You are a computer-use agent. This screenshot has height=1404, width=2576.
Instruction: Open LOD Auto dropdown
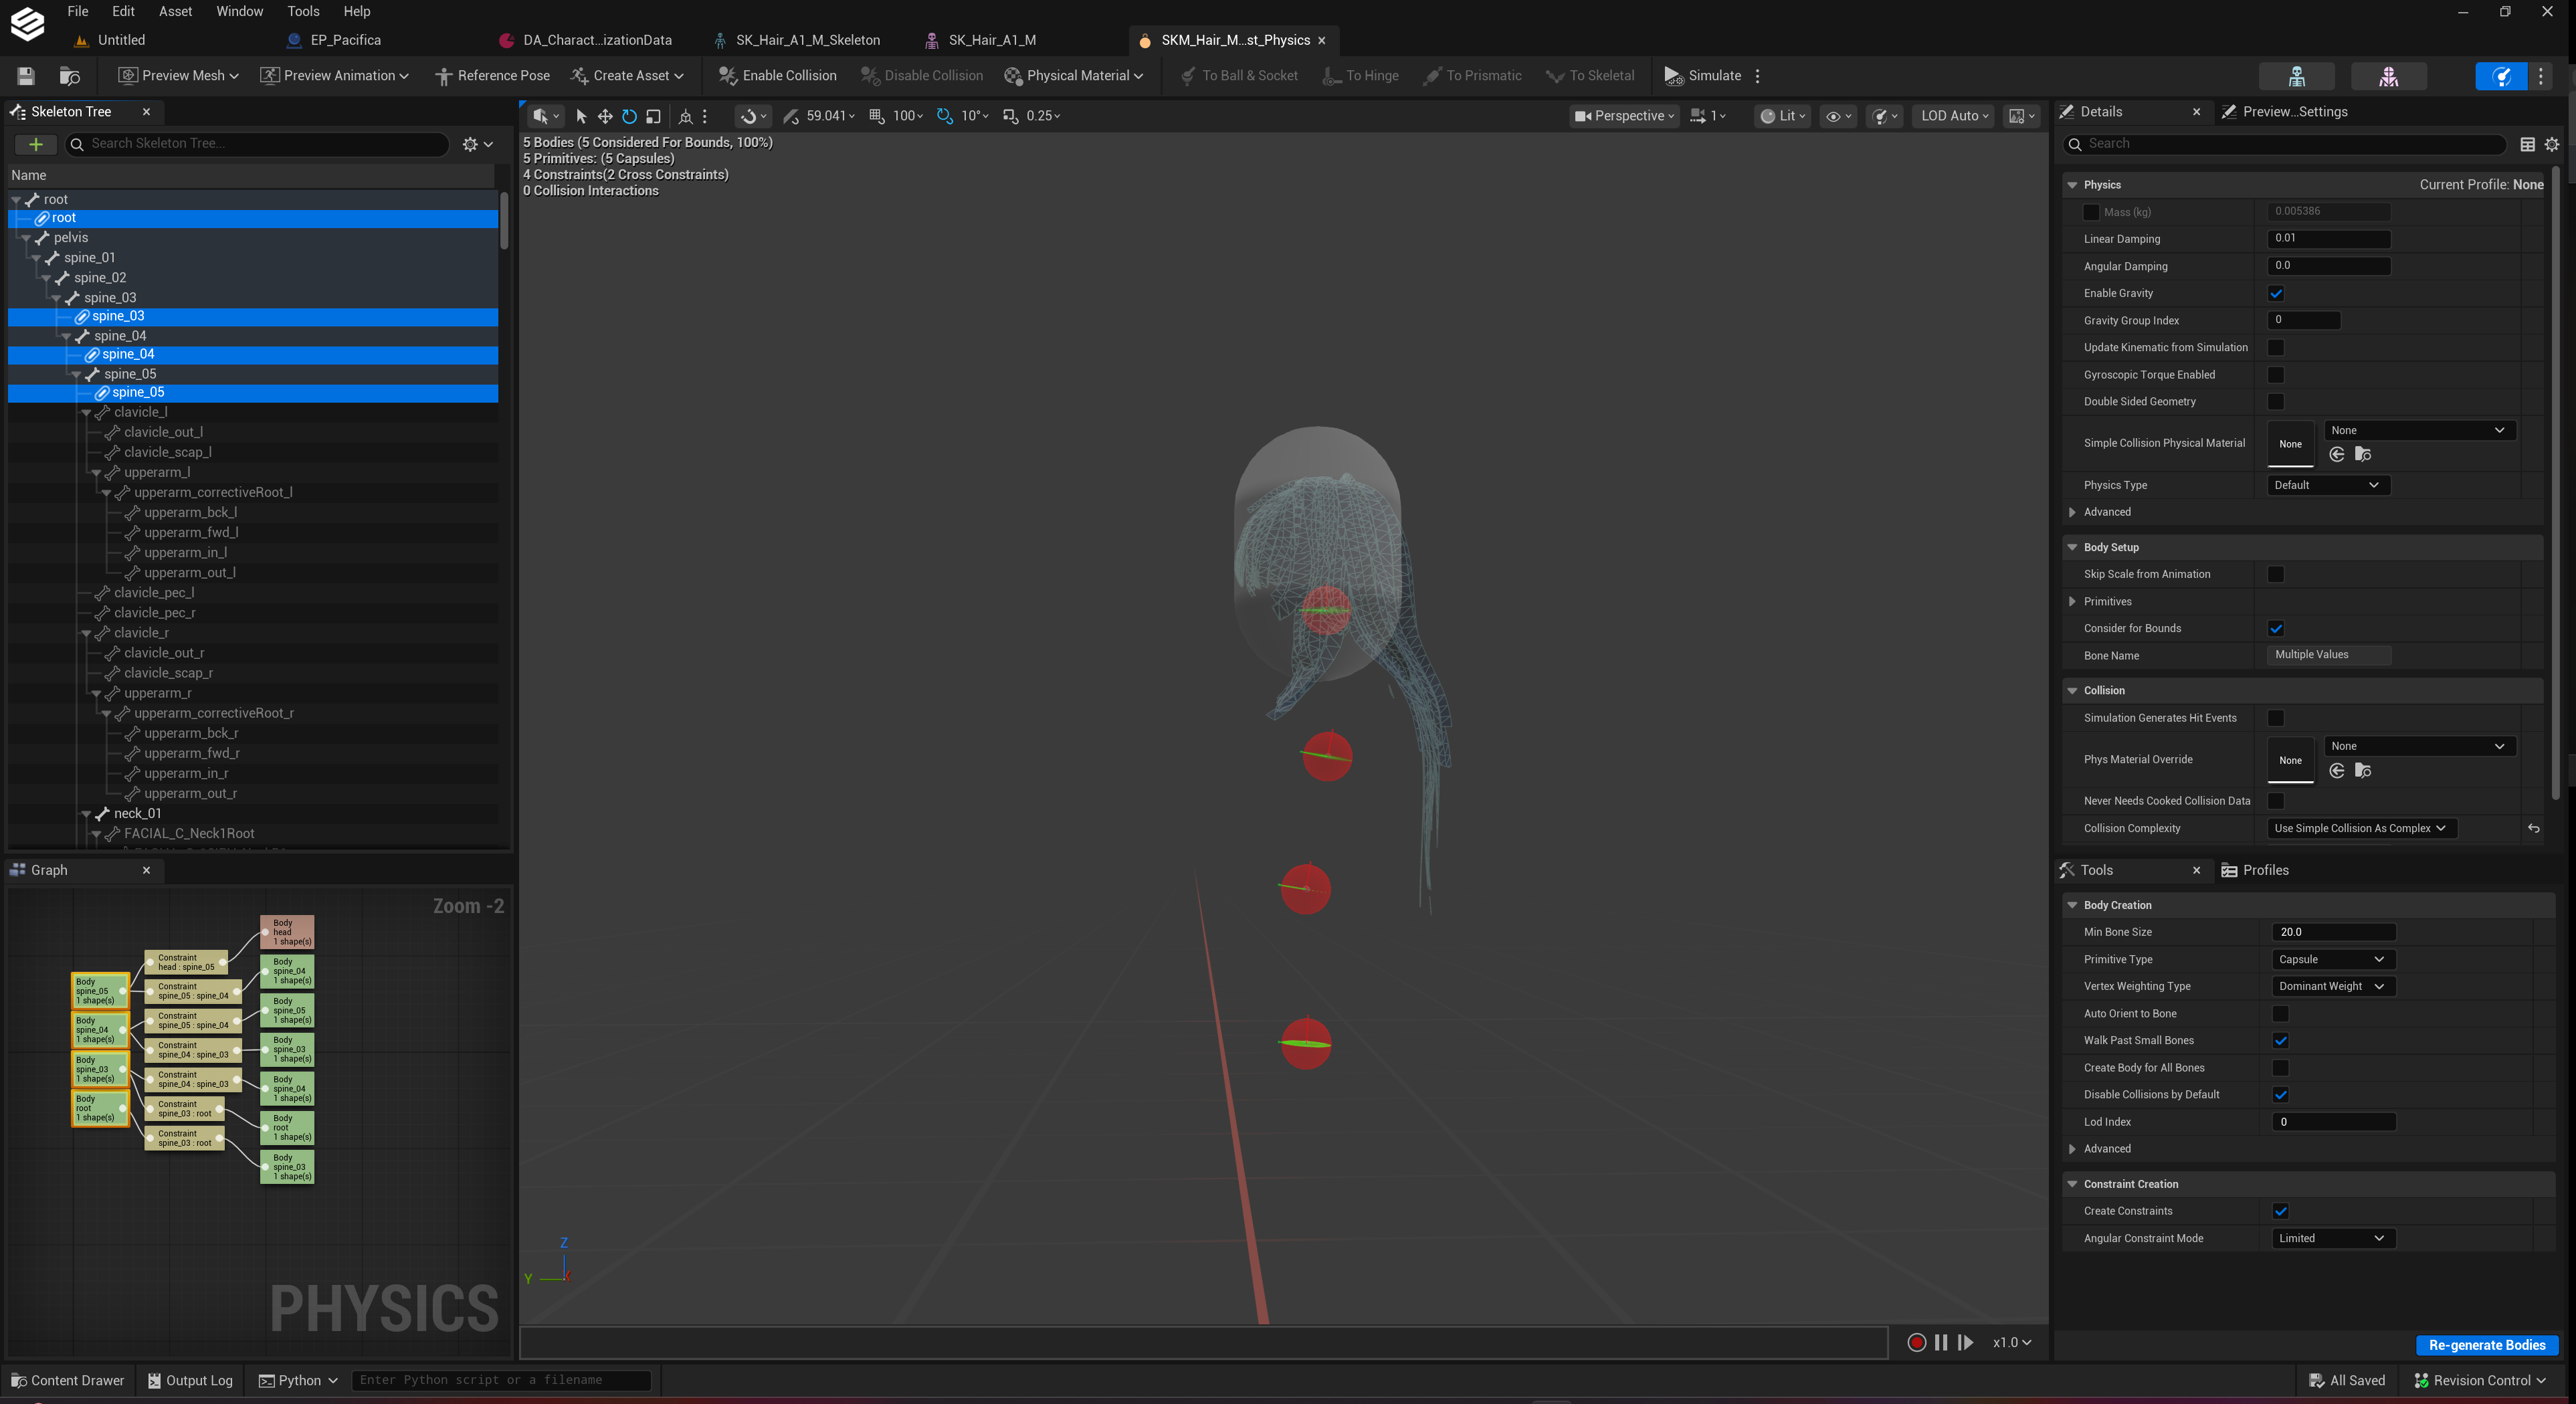[1955, 116]
